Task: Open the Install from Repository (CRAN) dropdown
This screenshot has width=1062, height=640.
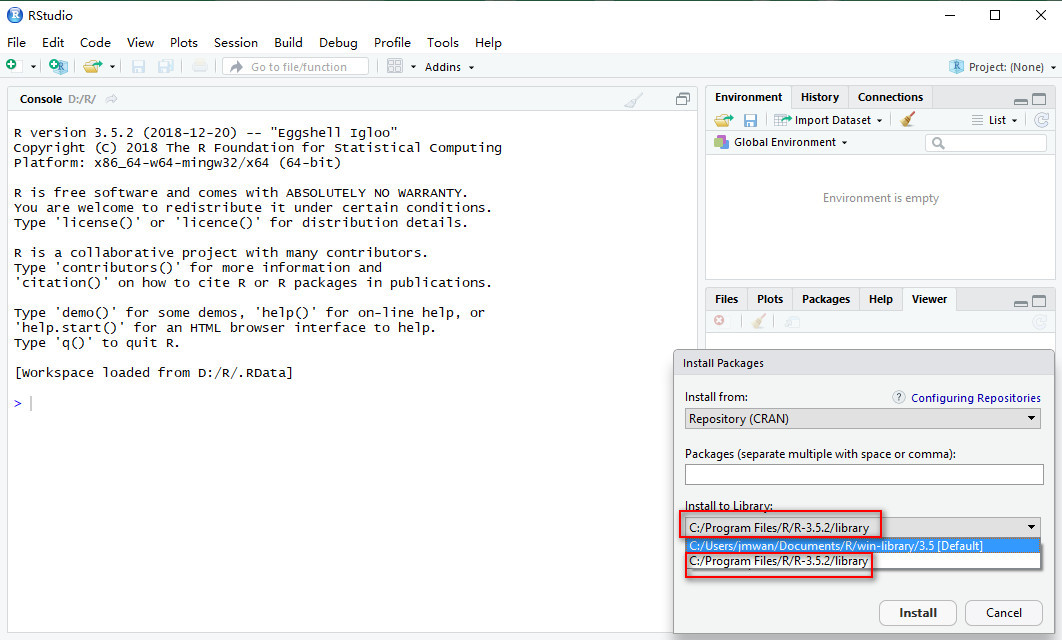Action: pos(862,419)
